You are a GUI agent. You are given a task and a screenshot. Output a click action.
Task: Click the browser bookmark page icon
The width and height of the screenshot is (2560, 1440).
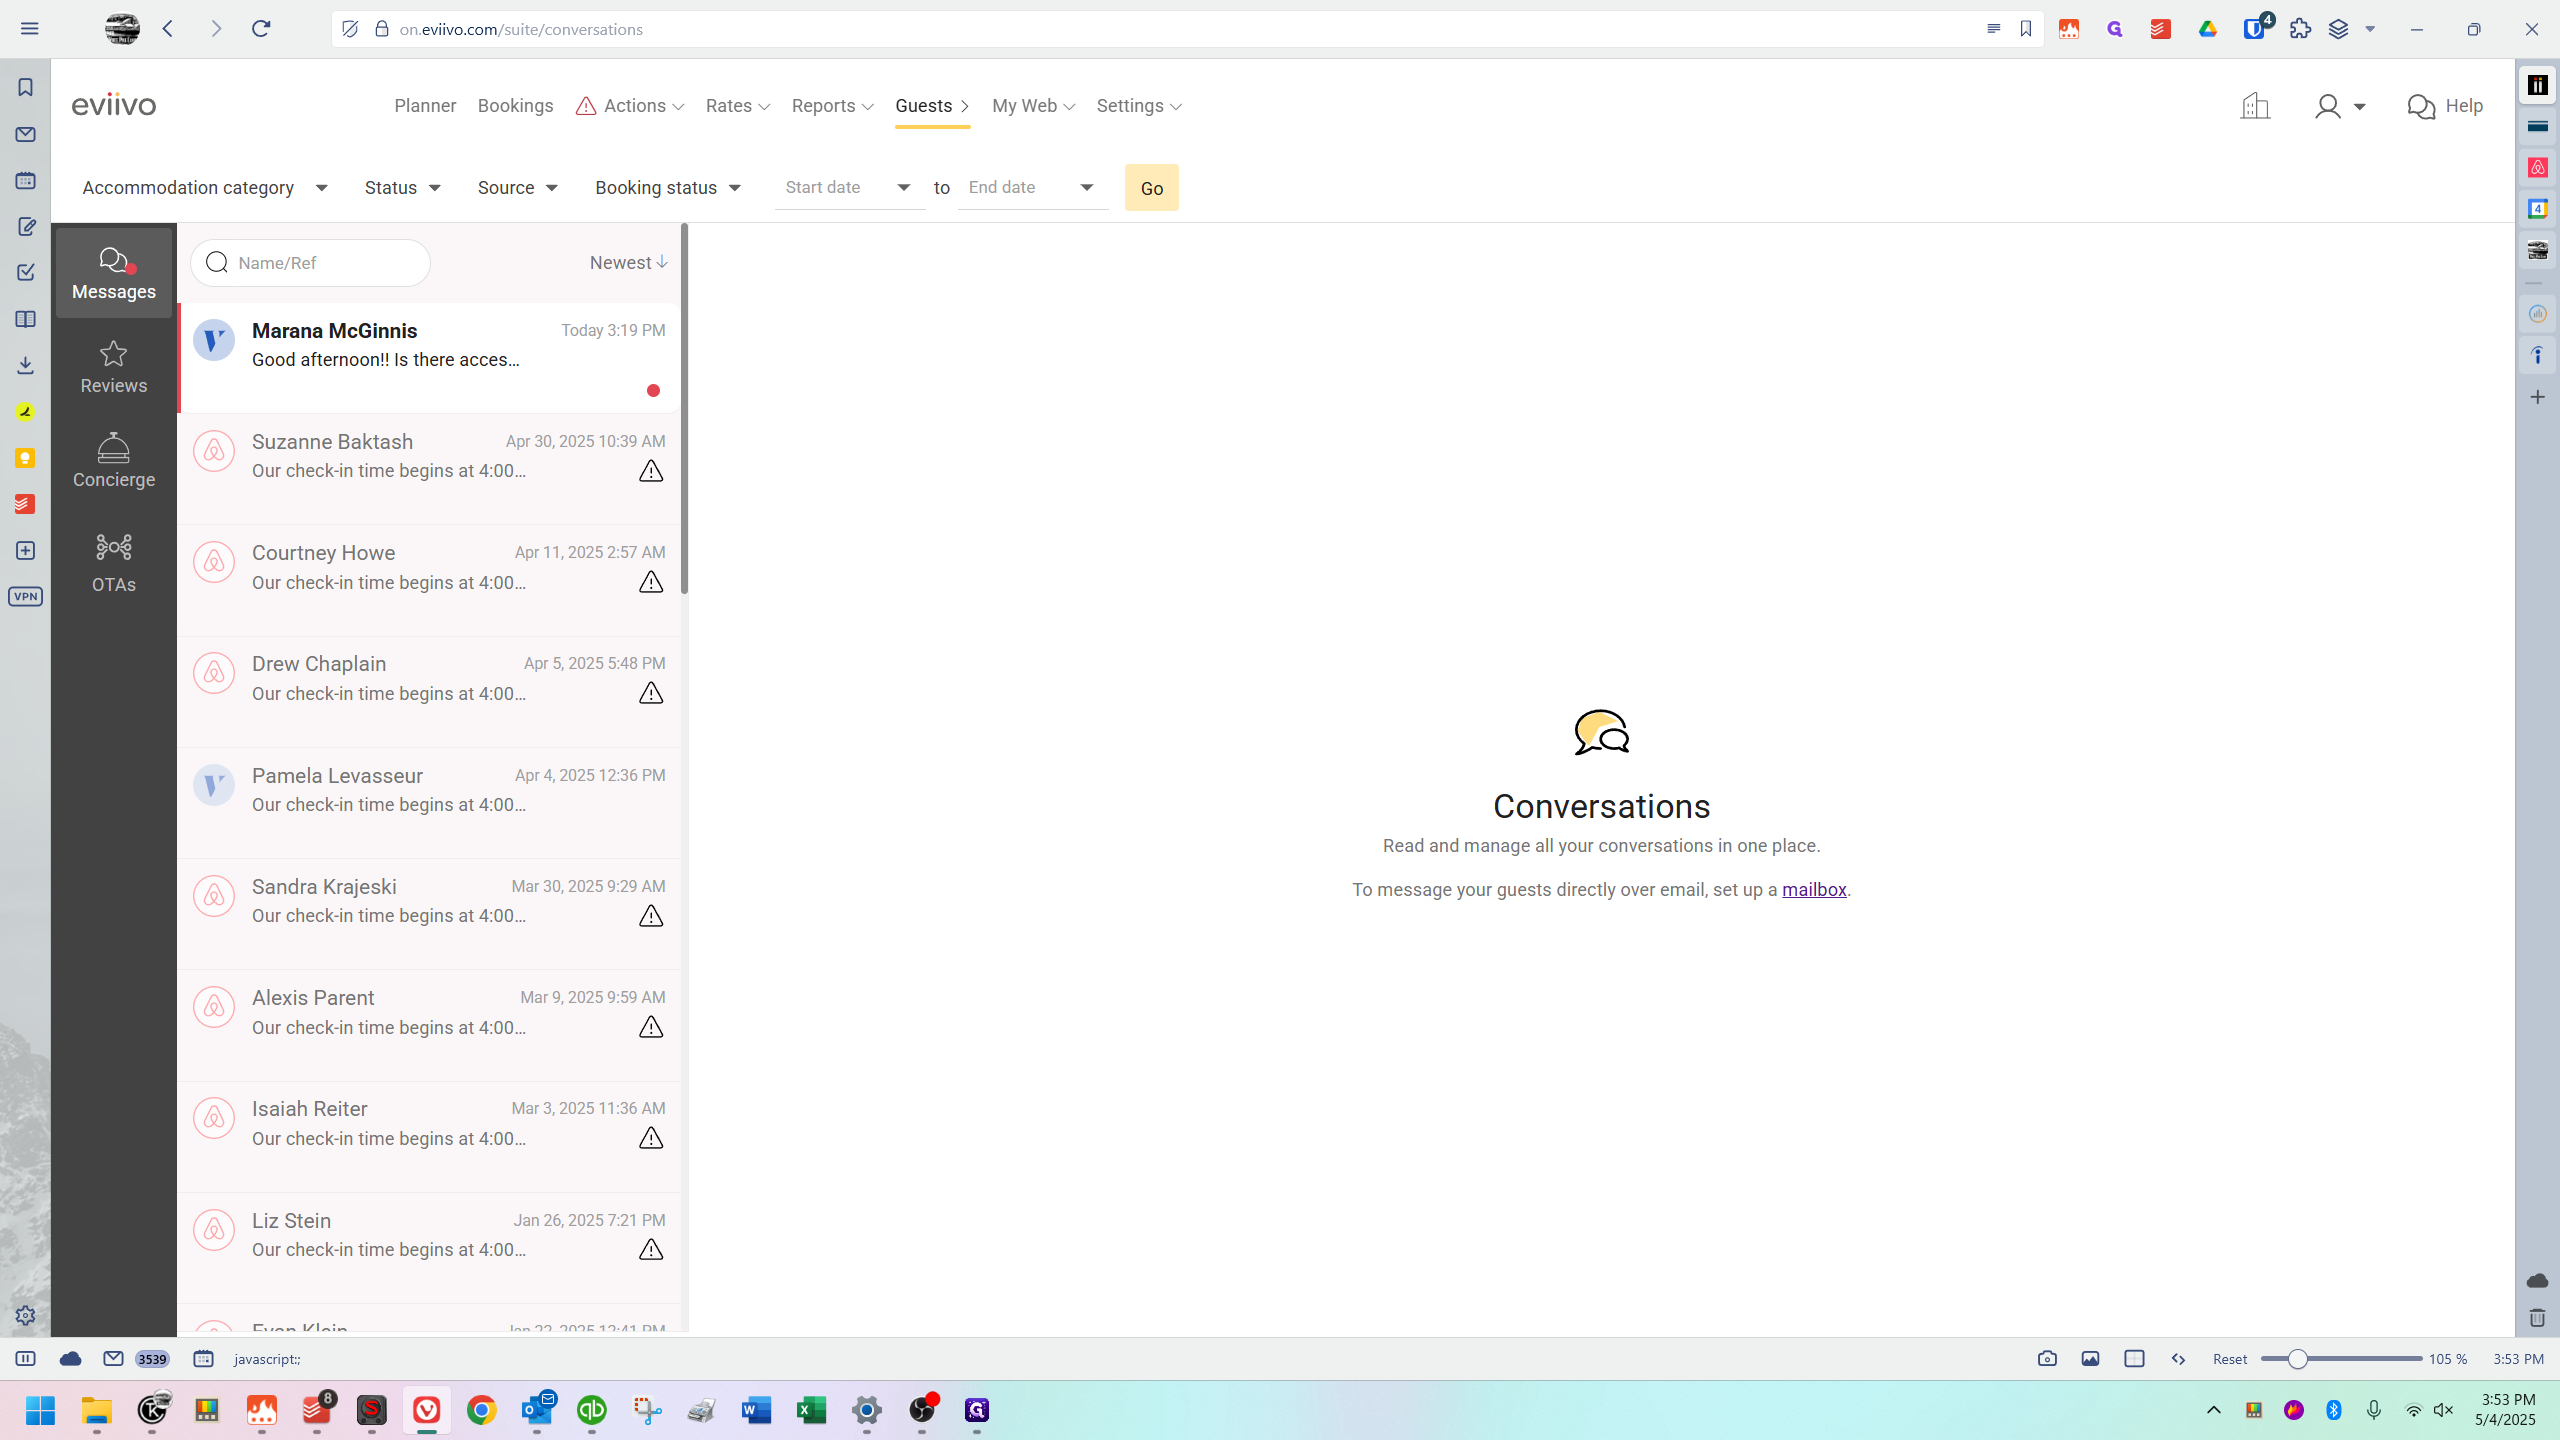pyautogui.click(x=2026, y=29)
